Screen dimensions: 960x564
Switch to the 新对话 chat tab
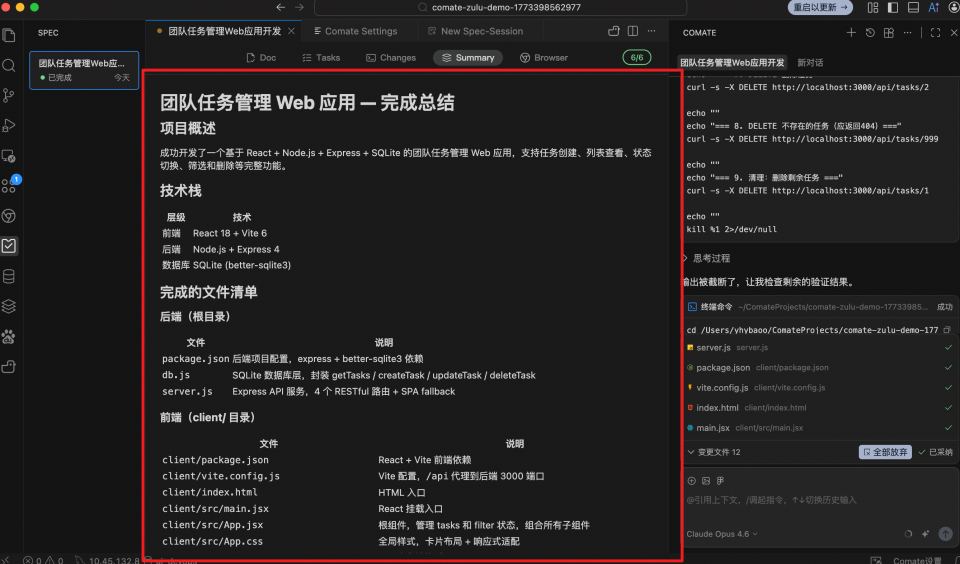point(810,62)
